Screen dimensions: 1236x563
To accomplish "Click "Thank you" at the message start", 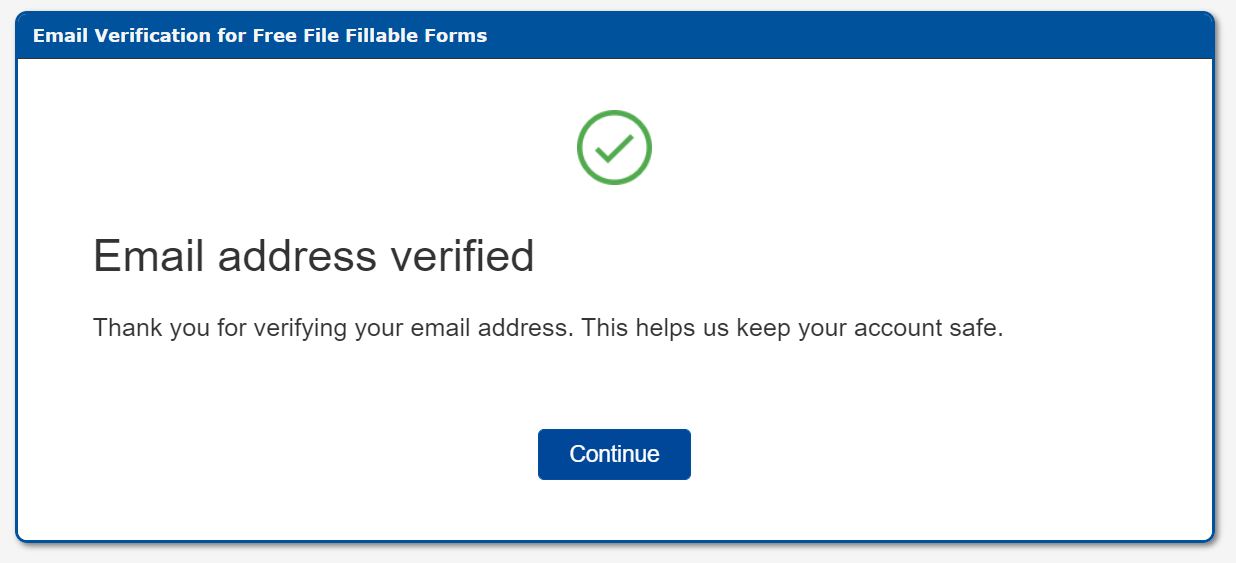I will coord(150,328).
